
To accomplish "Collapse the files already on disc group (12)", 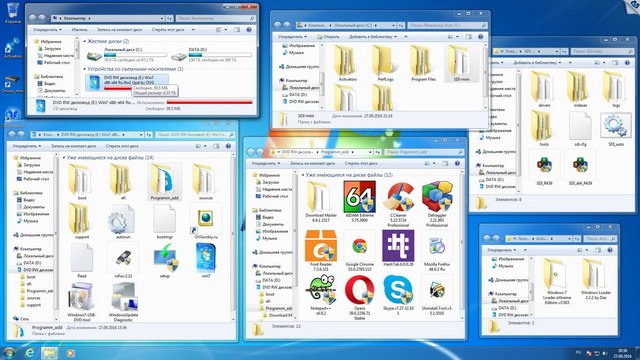I will point(303,175).
